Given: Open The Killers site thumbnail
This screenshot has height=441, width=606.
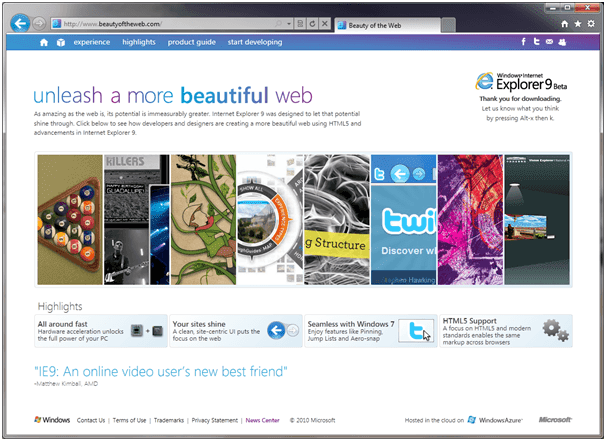Looking at the screenshot, I should [136, 220].
